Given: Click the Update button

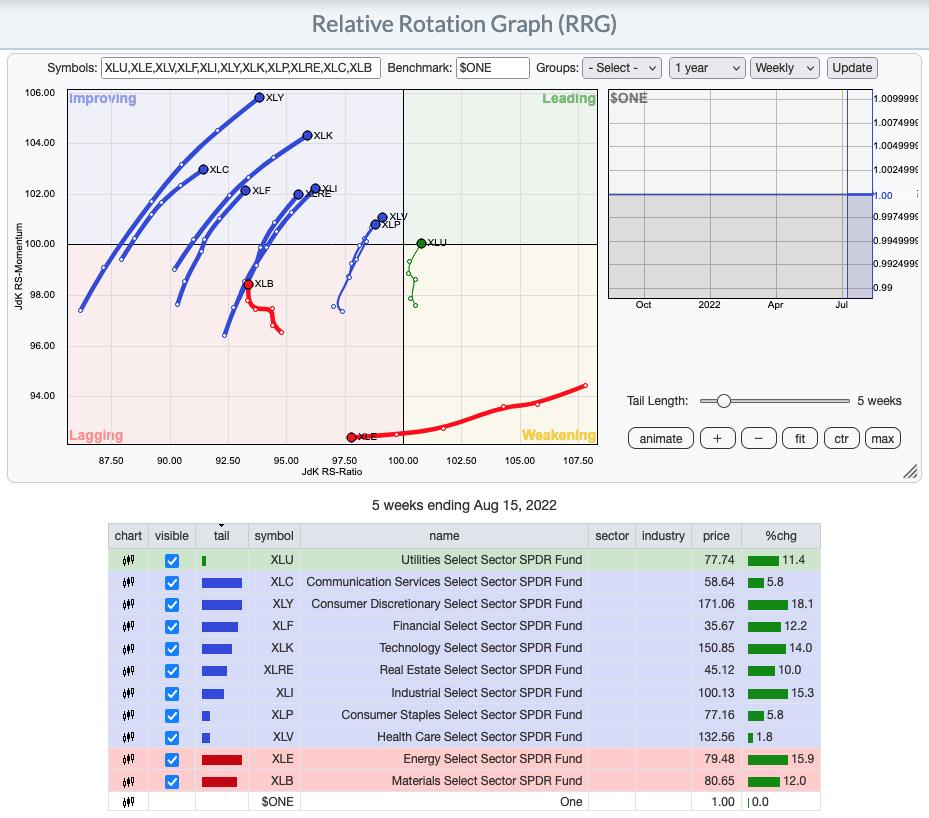Looking at the screenshot, I should tap(852, 68).
